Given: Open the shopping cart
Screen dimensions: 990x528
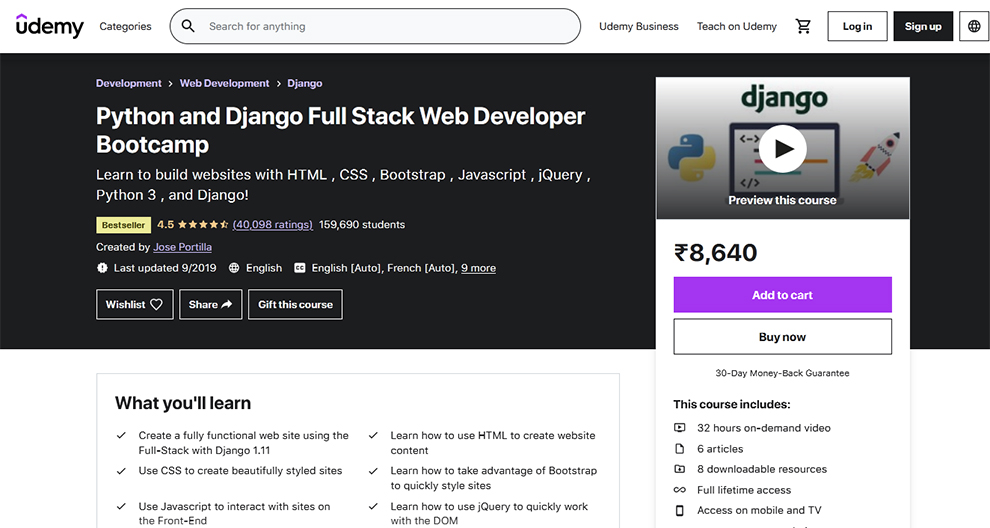Looking at the screenshot, I should point(803,26).
